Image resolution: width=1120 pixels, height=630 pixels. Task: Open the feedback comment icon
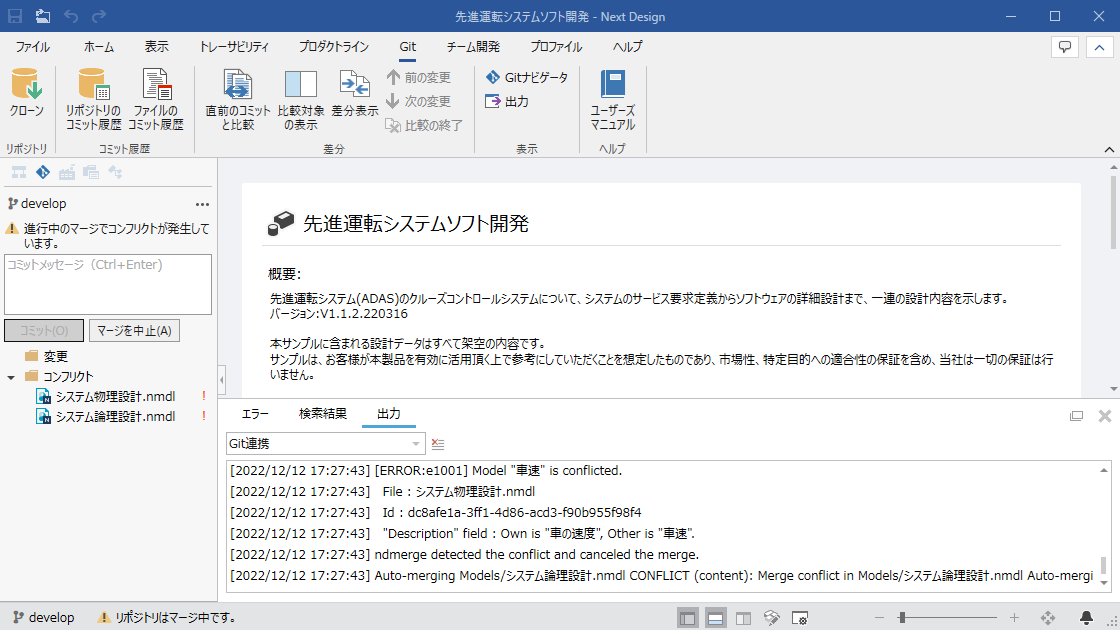tap(1065, 47)
